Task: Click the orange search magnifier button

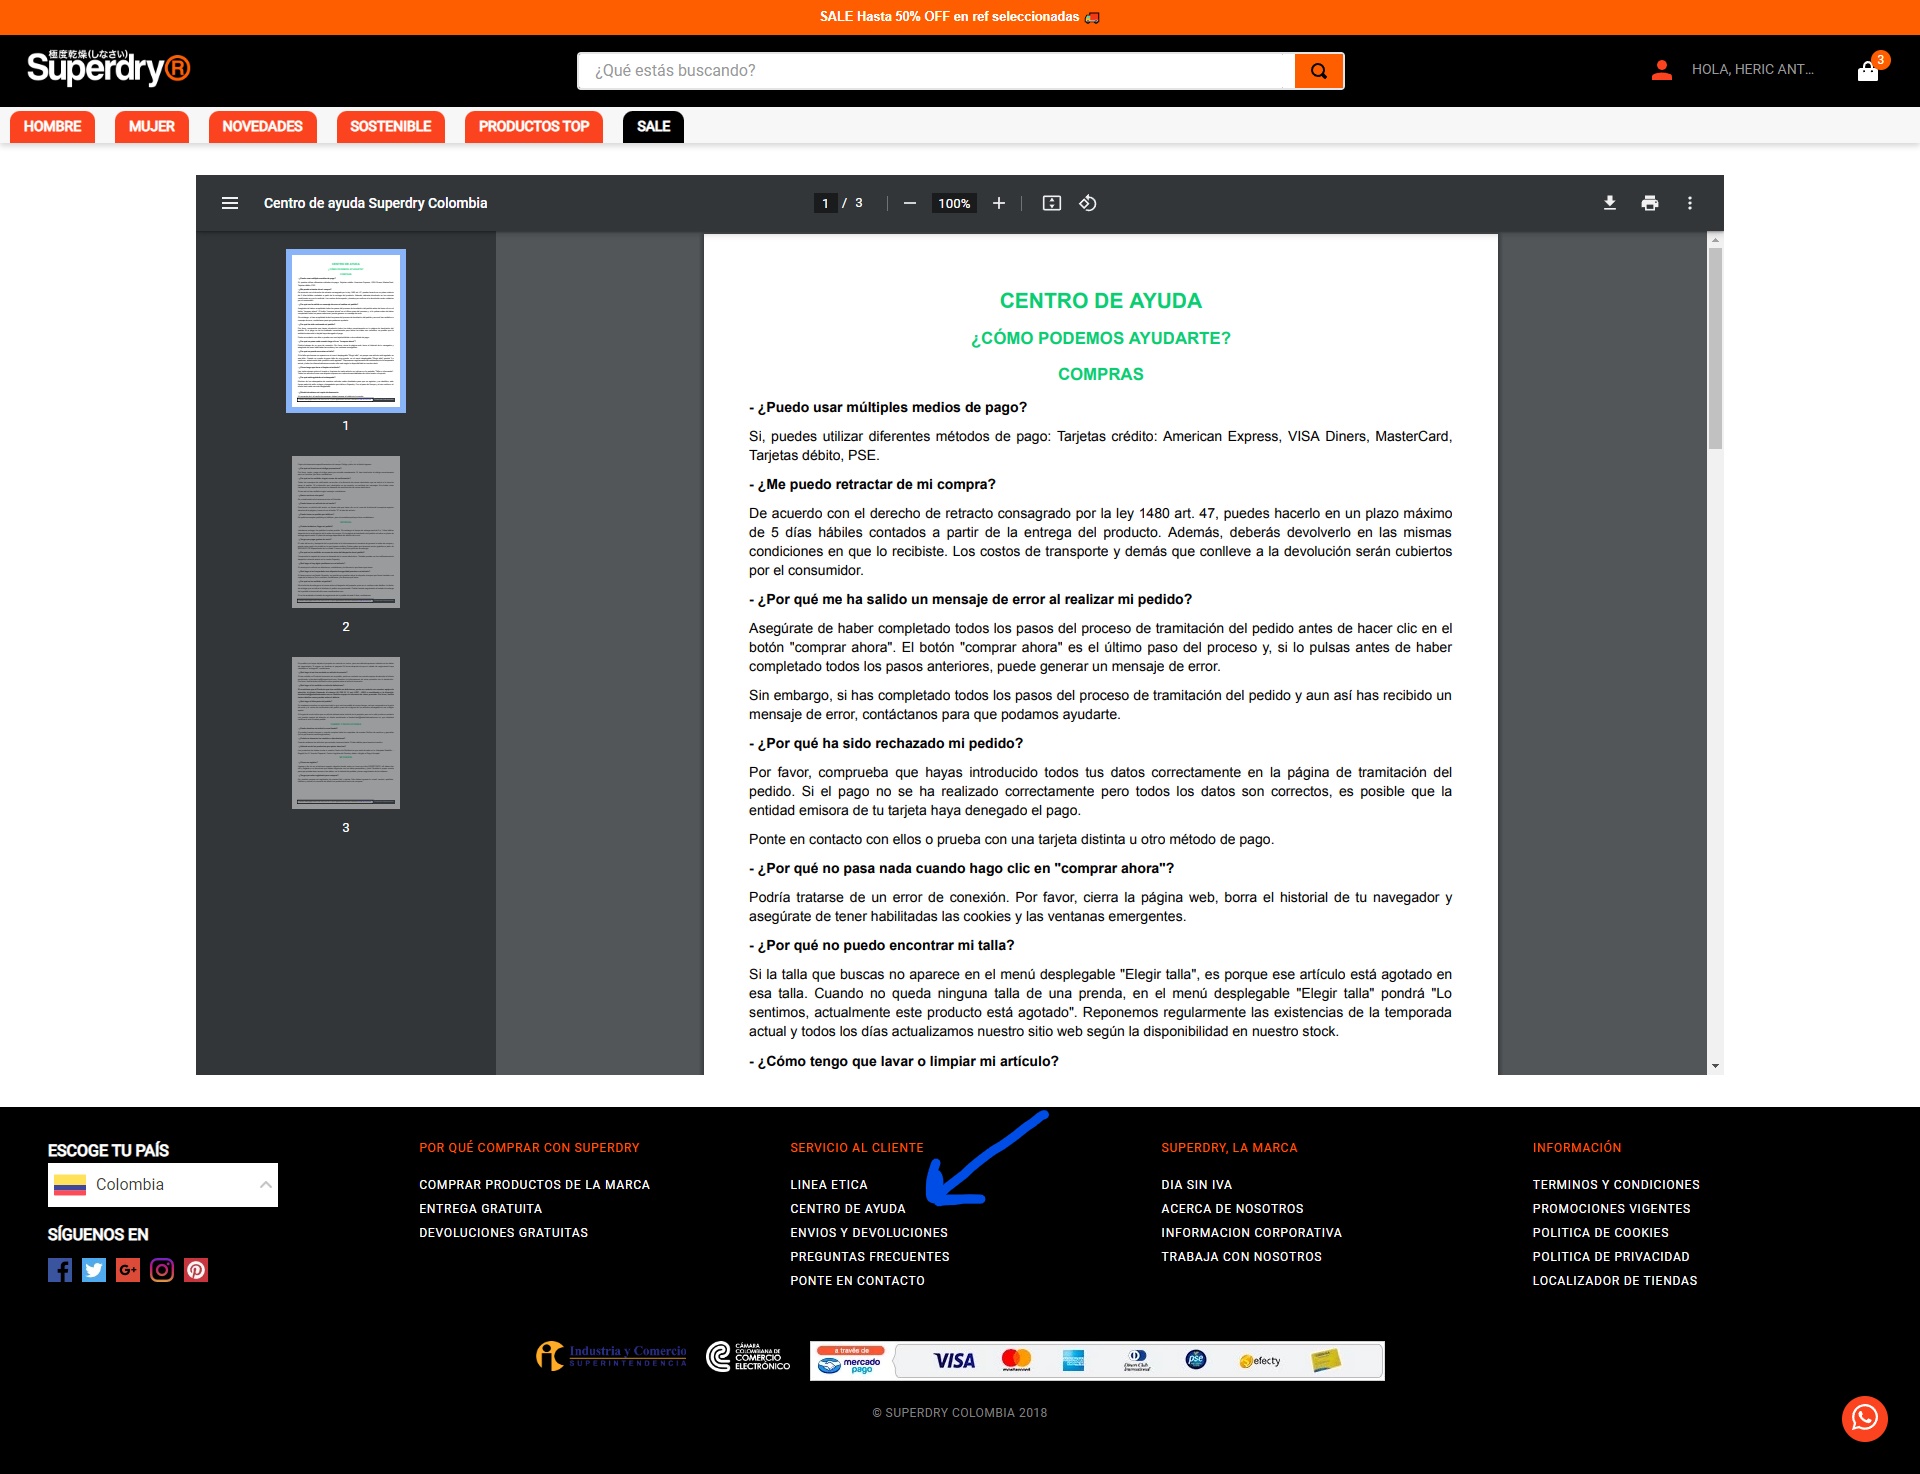Action: tap(1318, 71)
